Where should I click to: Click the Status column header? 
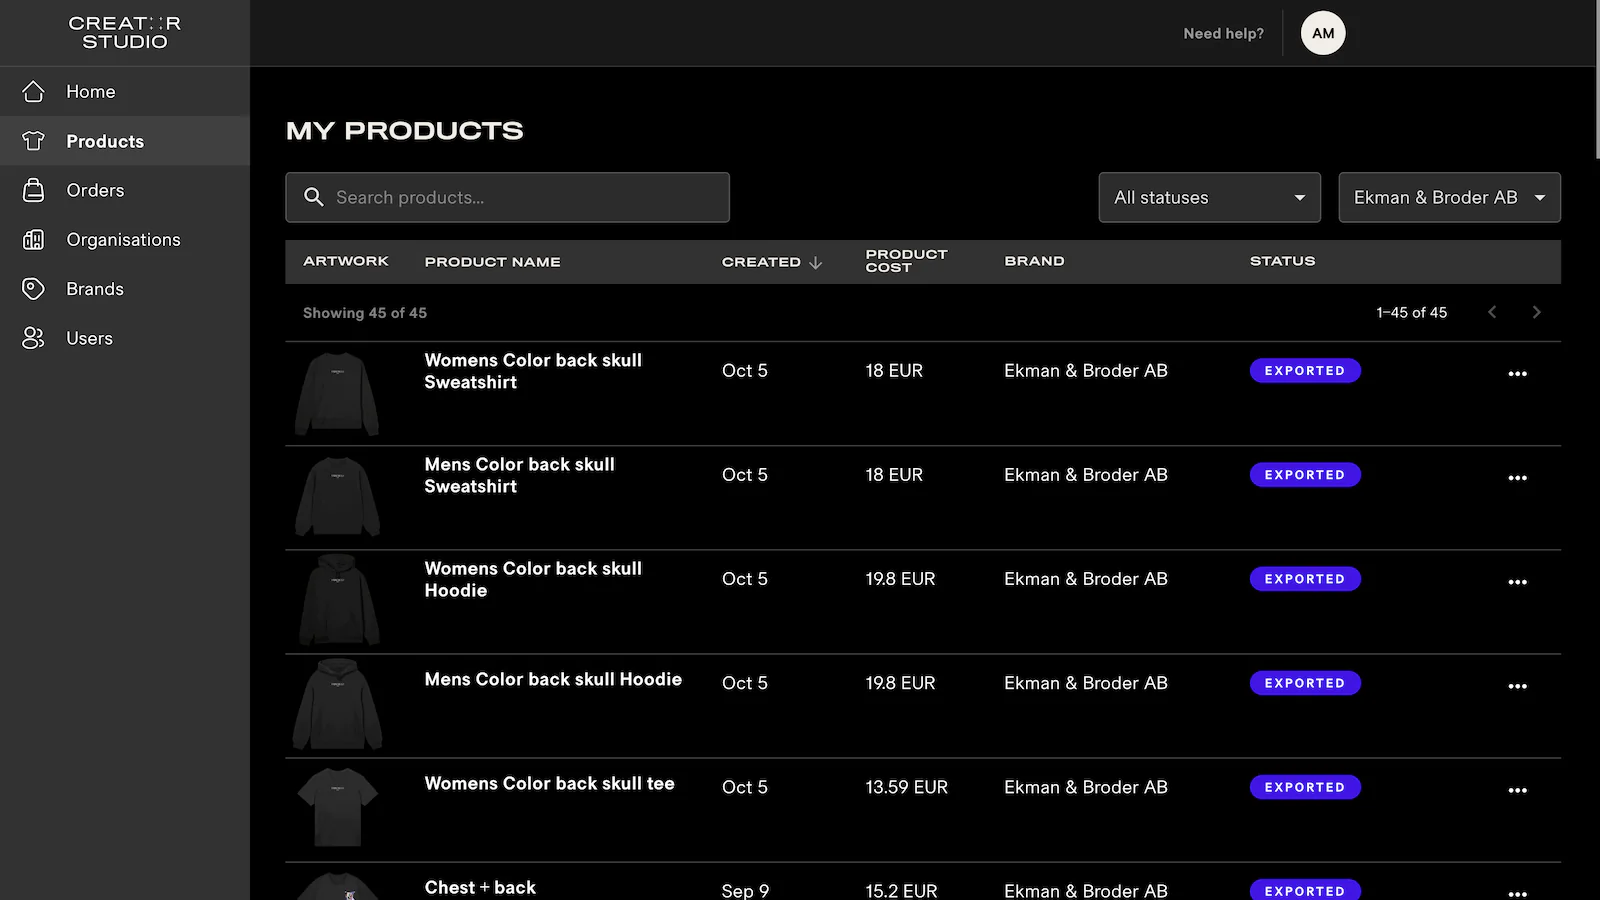pyautogui.click(x=1282, y=261)
